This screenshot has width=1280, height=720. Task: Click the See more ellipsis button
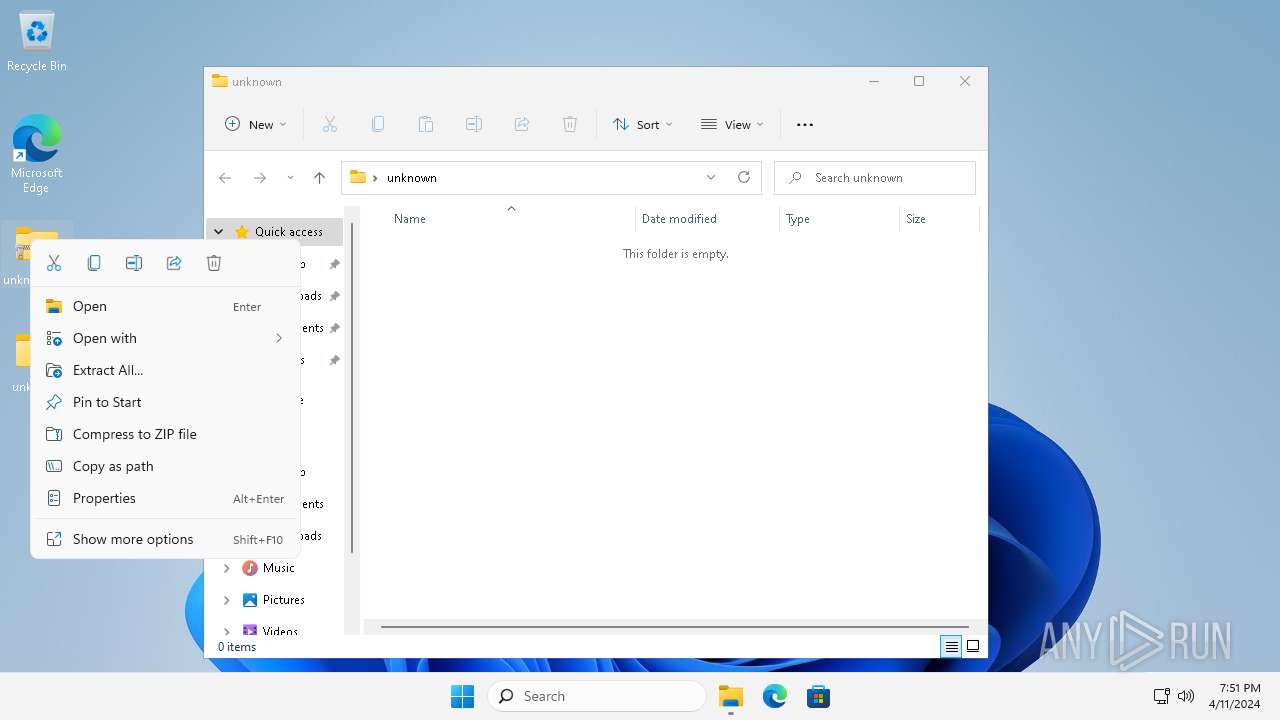click(x=805, y=124)
